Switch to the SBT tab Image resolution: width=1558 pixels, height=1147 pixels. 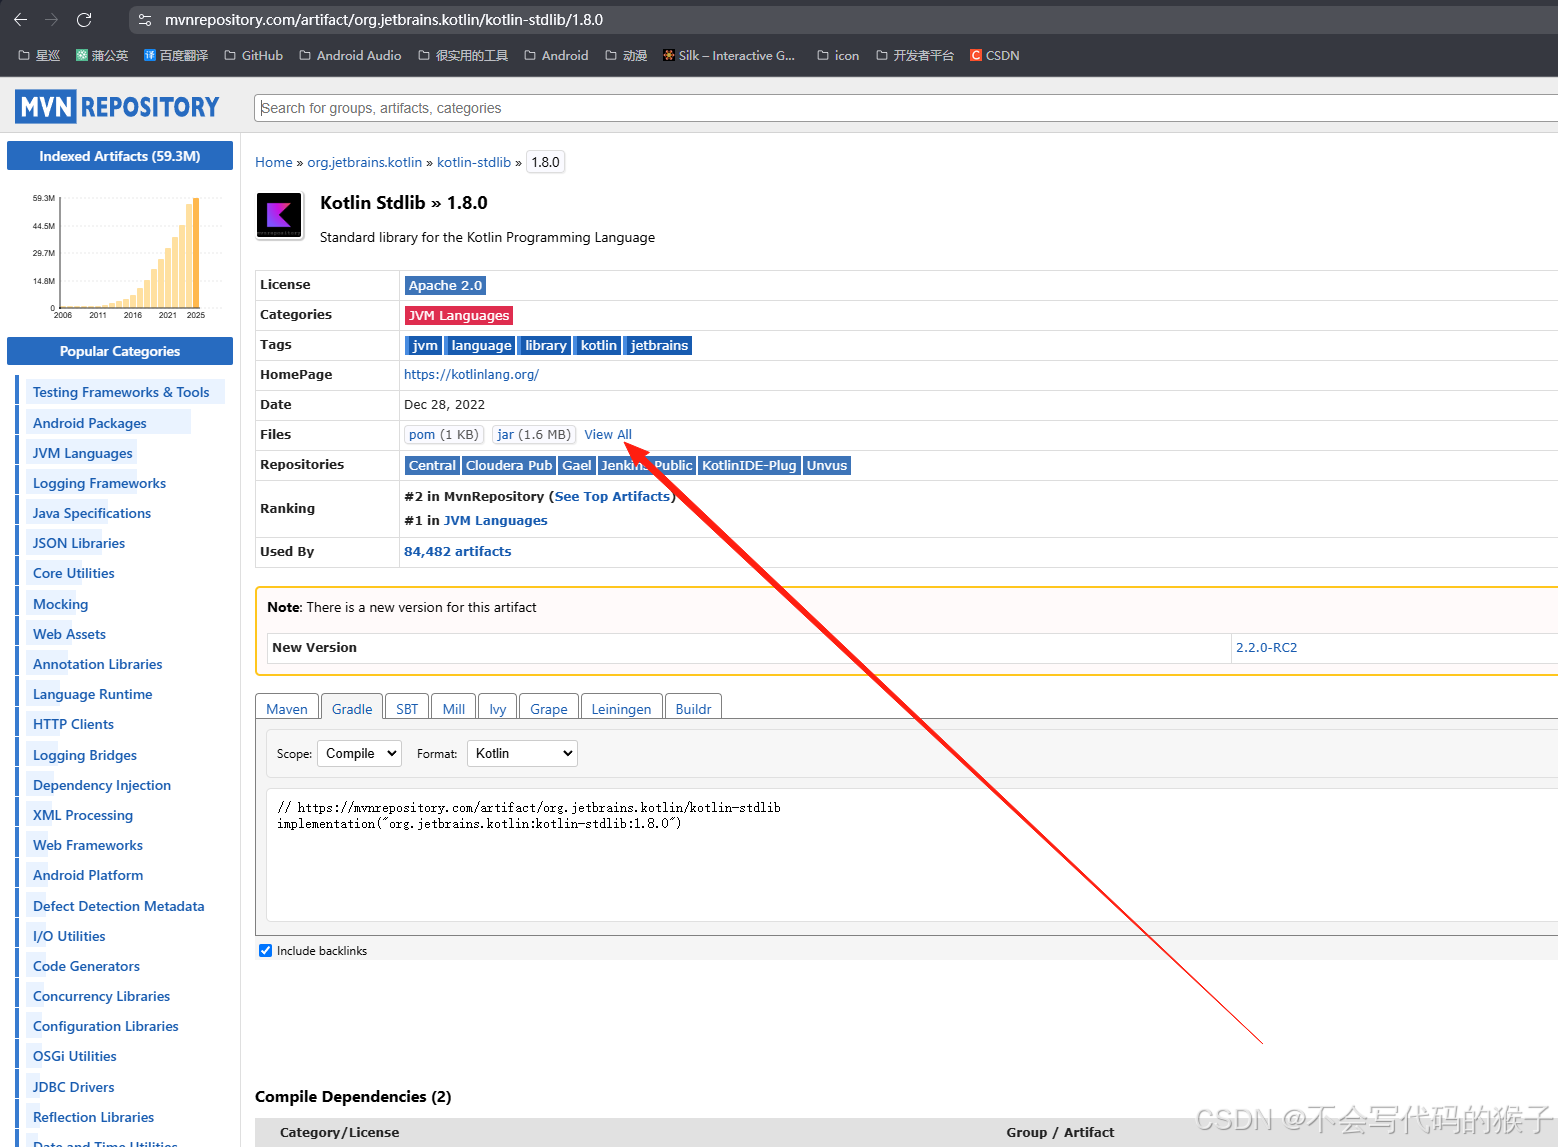pos(407,708)
